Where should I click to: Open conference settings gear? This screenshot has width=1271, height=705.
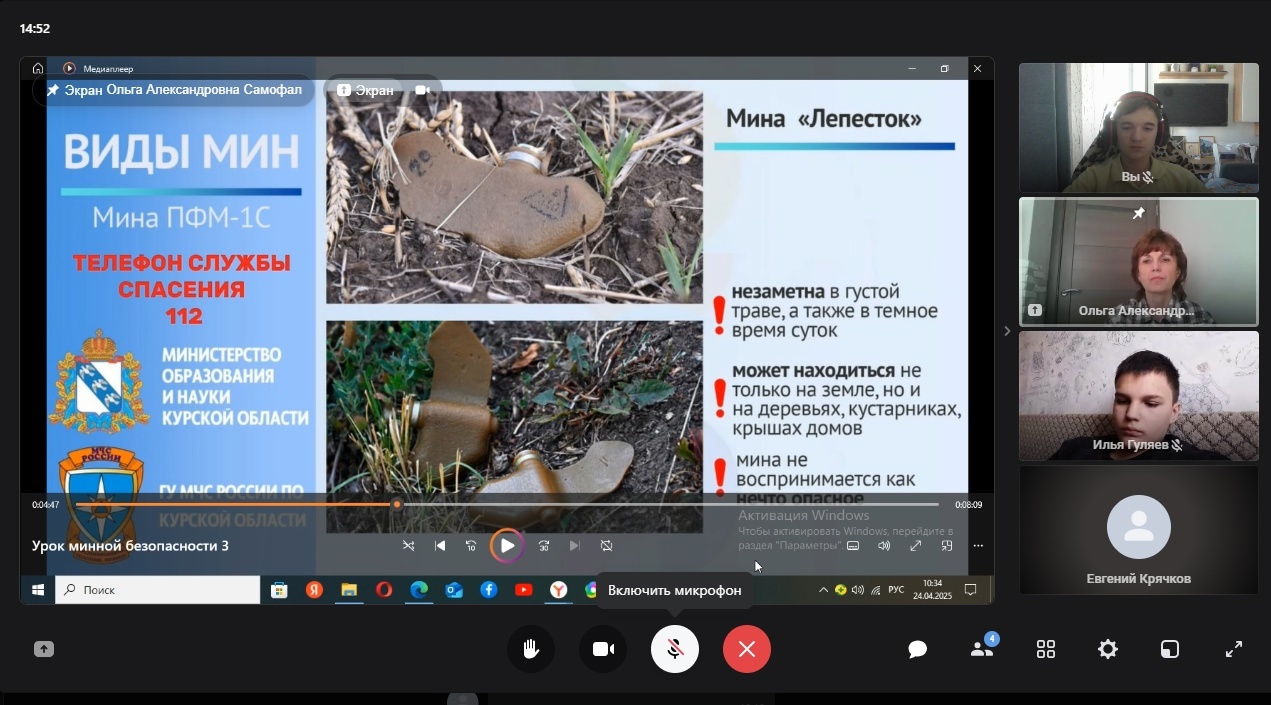click(x=1108, y=649)
